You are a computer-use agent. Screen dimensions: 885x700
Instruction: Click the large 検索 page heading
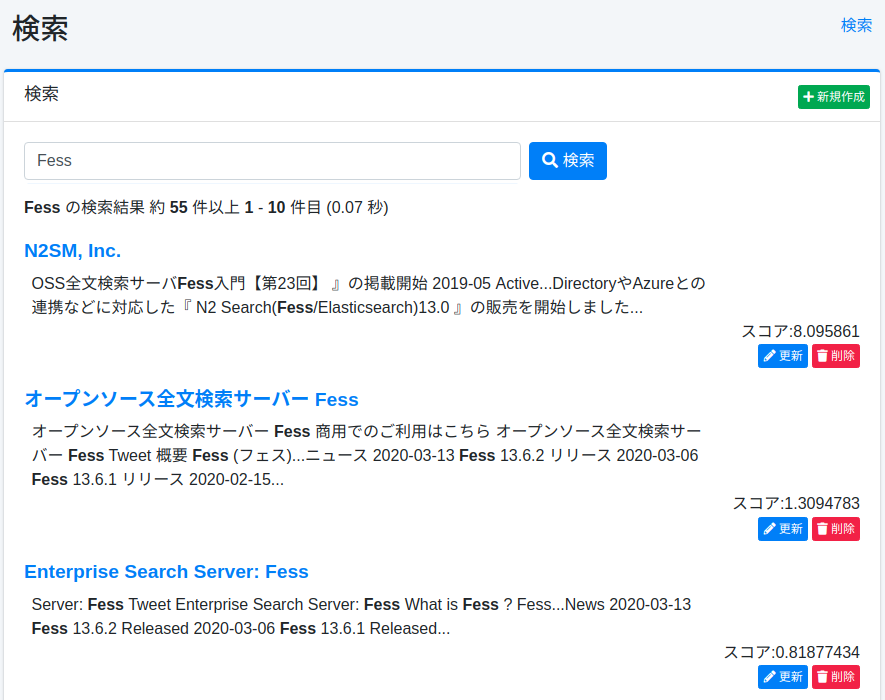(x=40, y=29)
